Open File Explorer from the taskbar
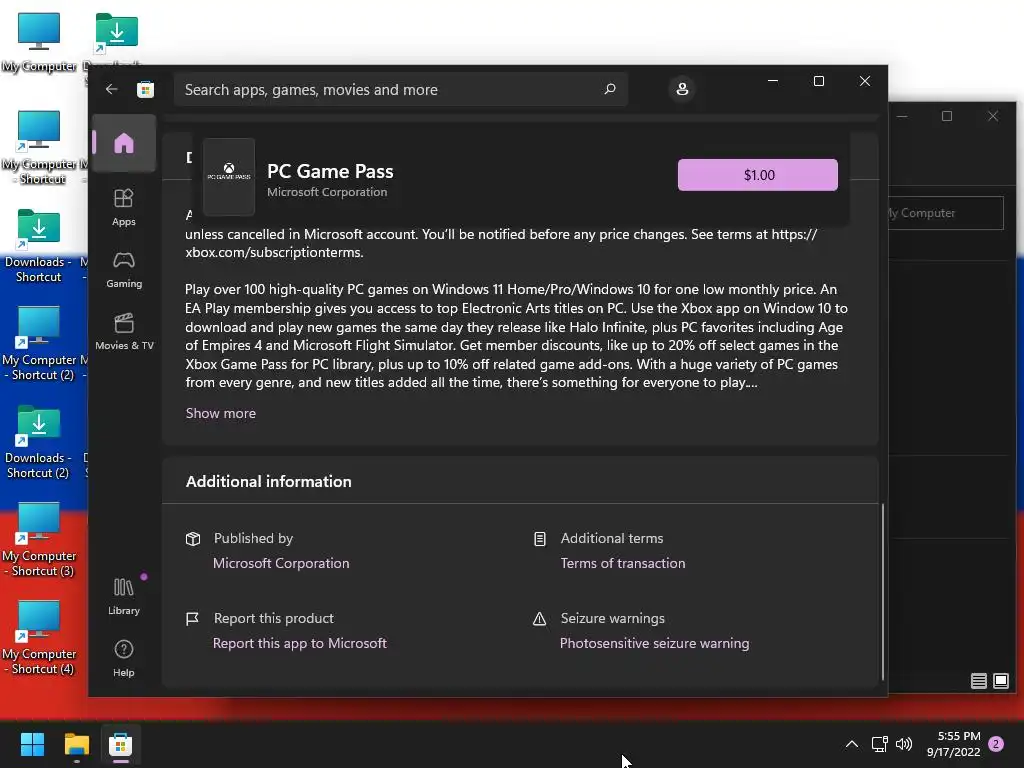The width and height of the screenshot is (1024, 768). [76, 744]
